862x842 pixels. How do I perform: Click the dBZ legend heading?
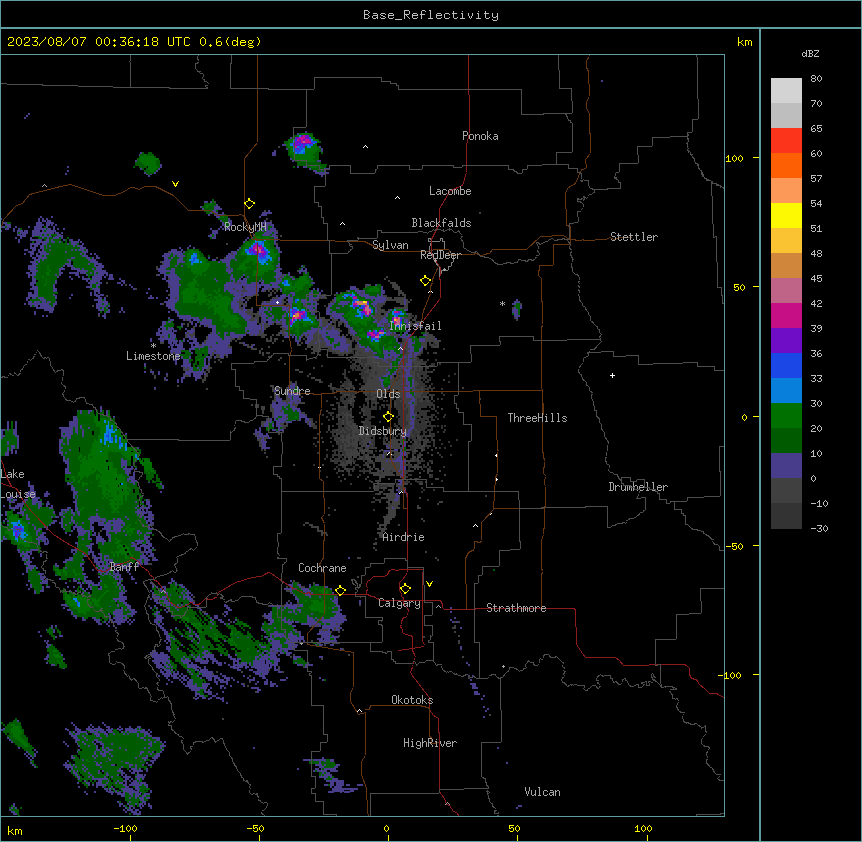810,53
